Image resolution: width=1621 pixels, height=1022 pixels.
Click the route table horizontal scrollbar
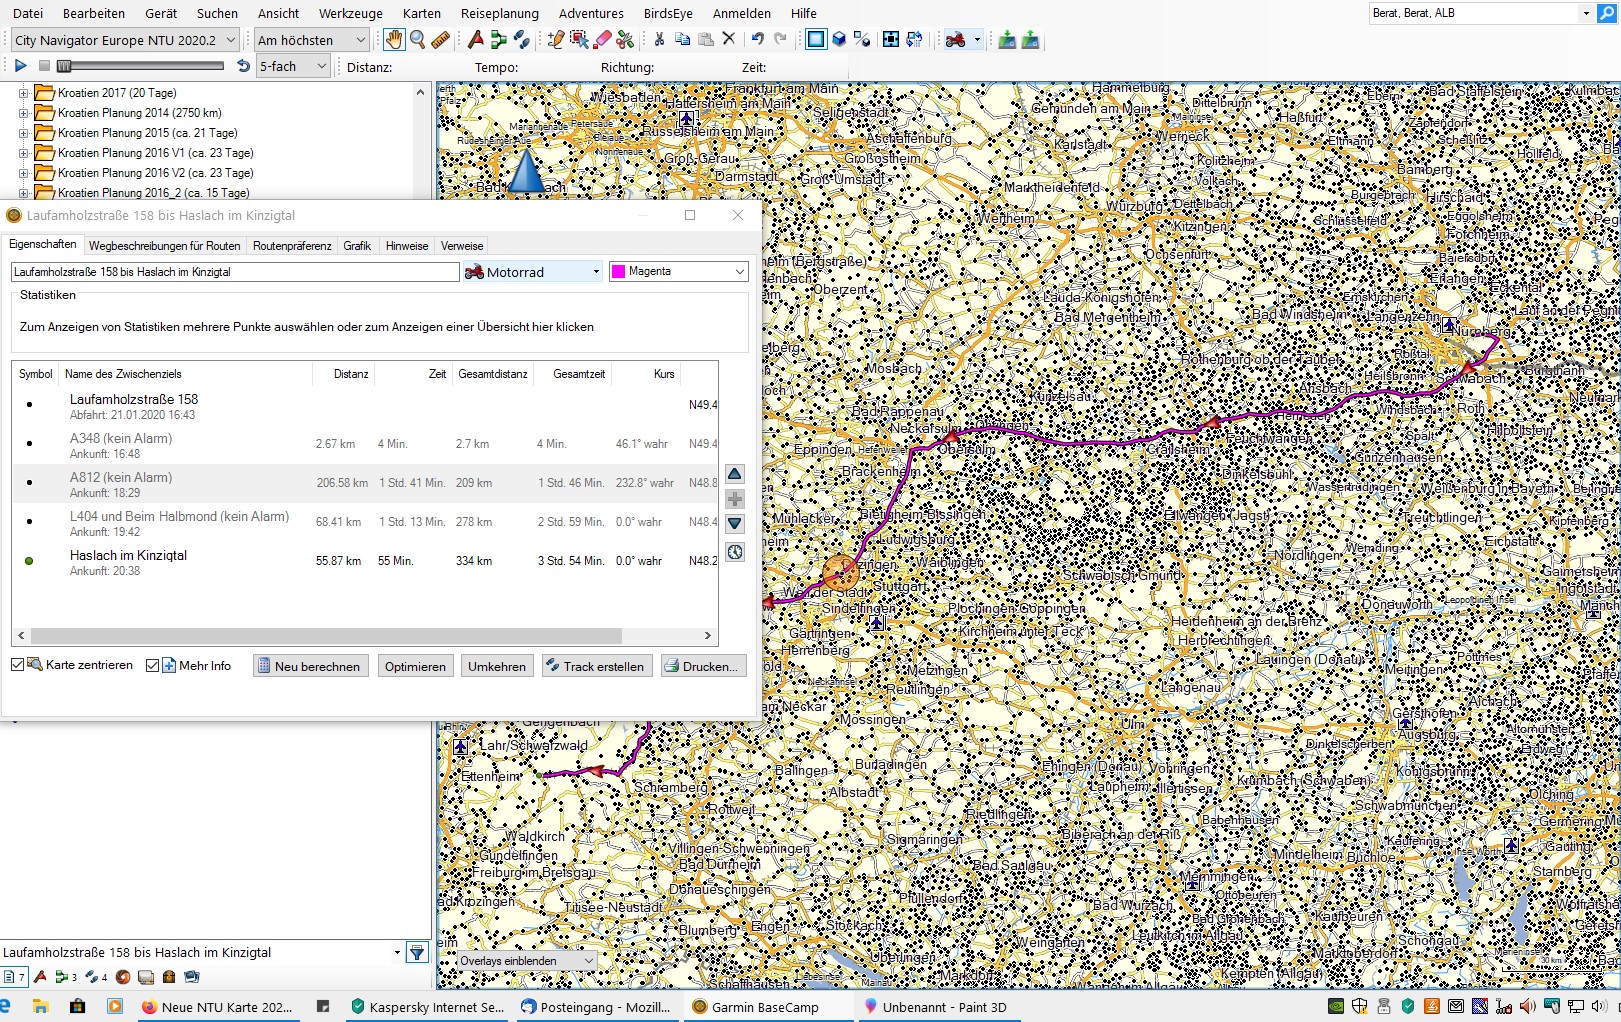(x=326, y=636)
